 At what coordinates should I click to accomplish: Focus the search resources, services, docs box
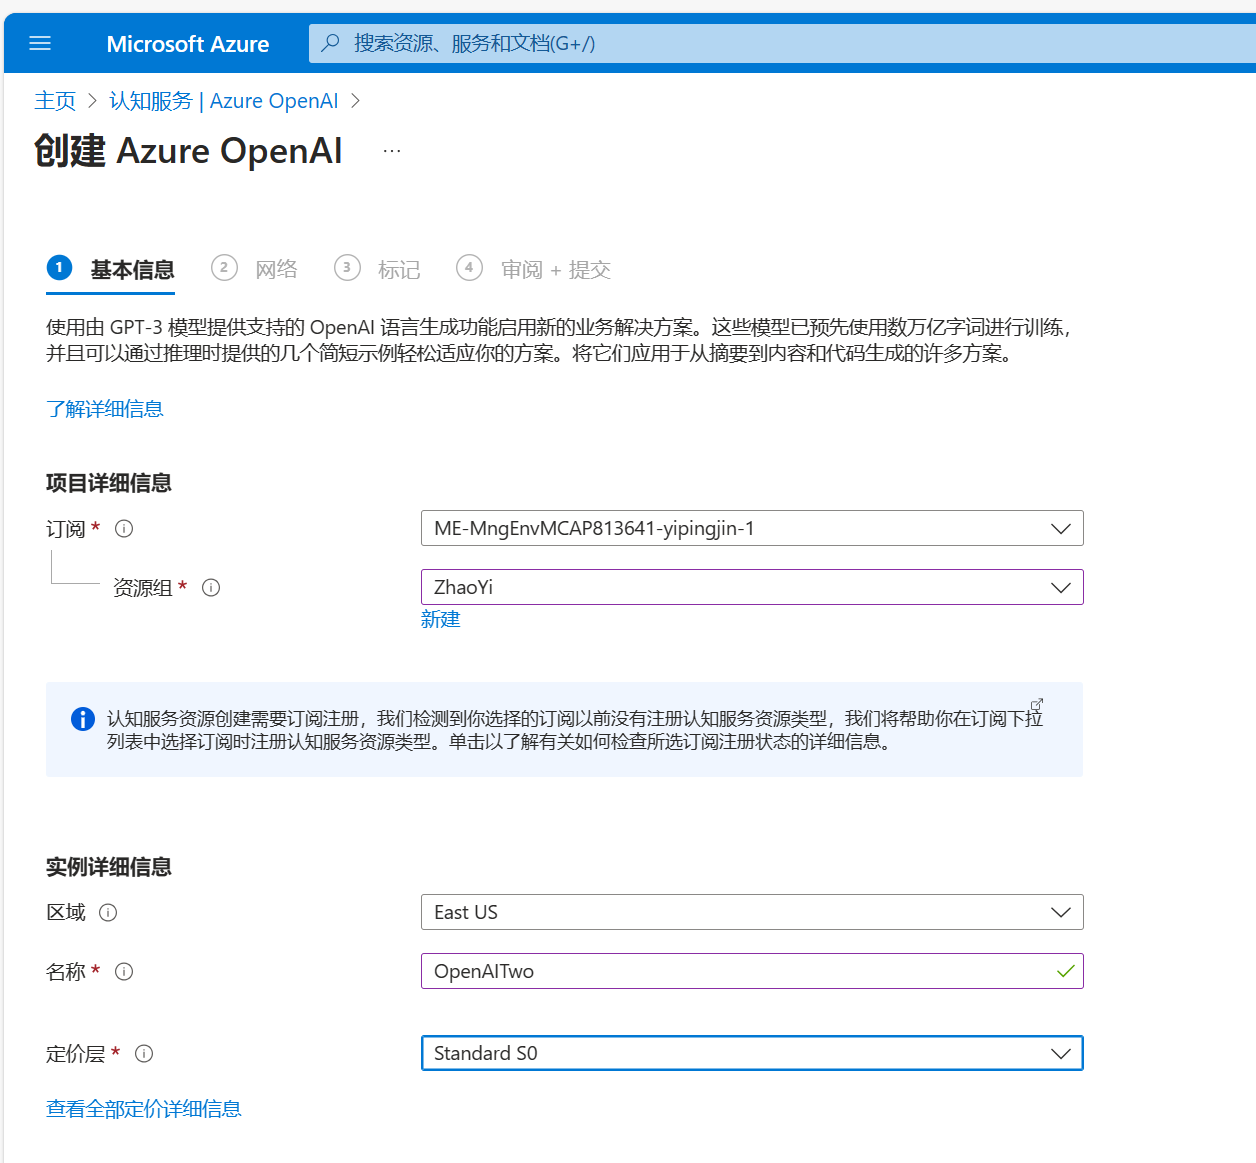point(780,43)
